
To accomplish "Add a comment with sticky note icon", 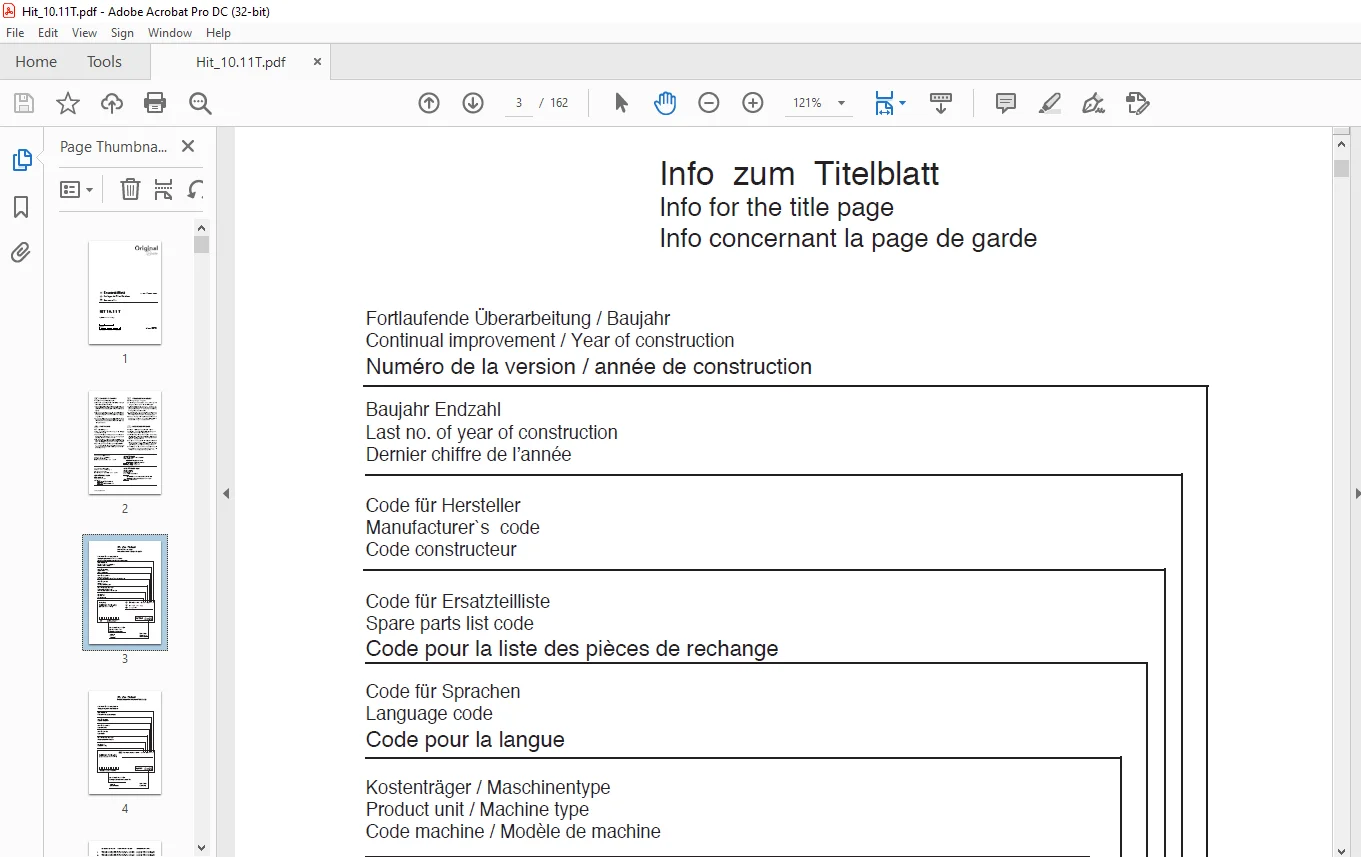I will (x=1006, y=102).
